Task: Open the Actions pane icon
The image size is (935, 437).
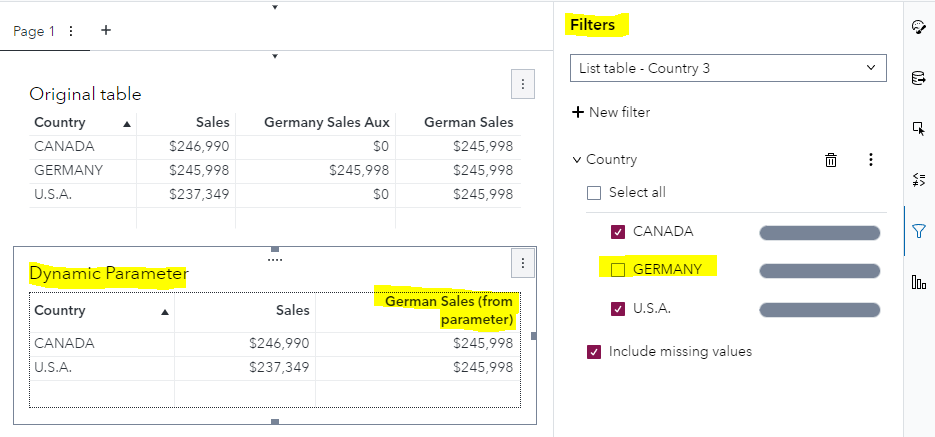Action: point(918,129)
